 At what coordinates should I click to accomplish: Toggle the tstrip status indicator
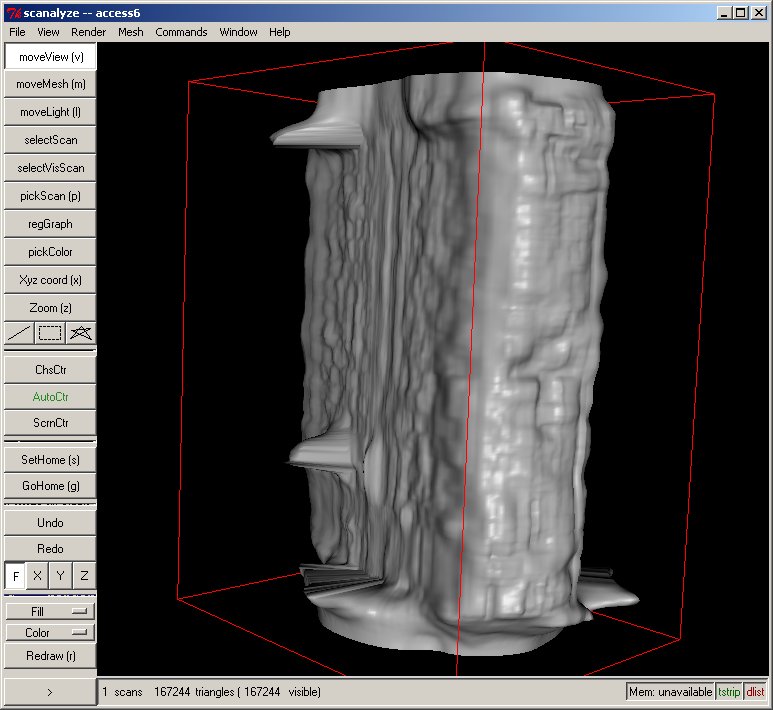[729, 692]
